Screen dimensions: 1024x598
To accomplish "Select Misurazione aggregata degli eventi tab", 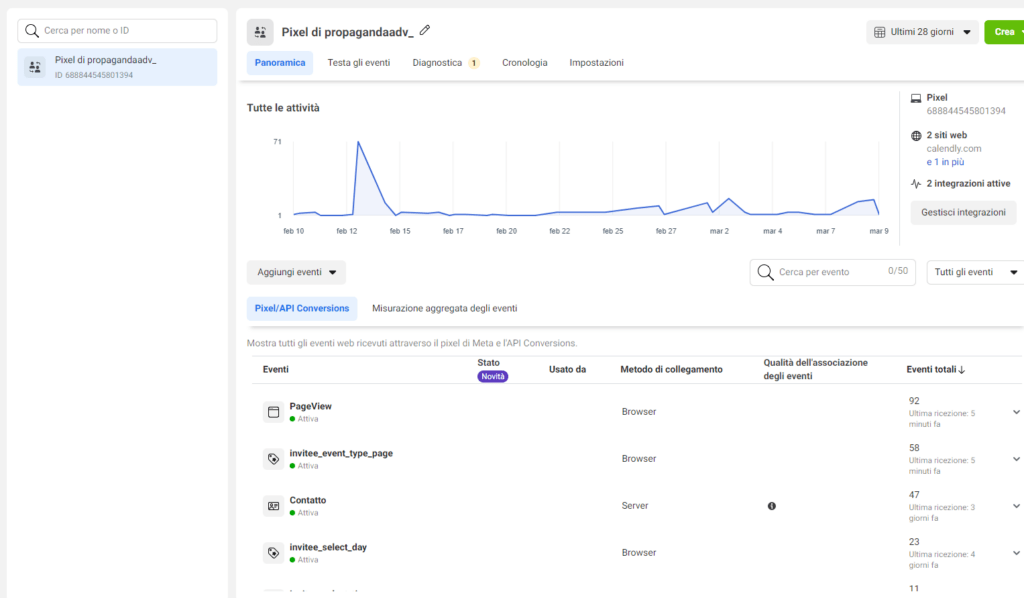I will 445,308.
